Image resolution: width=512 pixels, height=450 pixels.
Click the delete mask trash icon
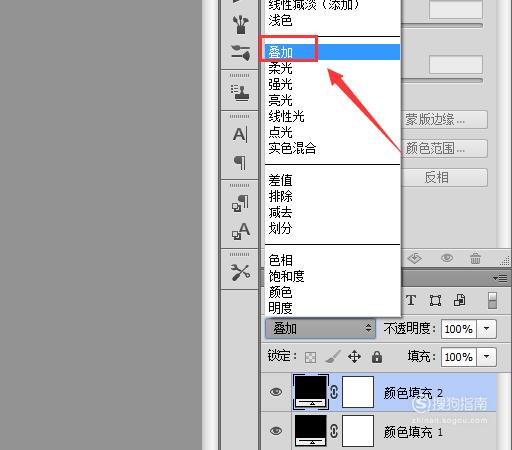(x=475, y=258)
